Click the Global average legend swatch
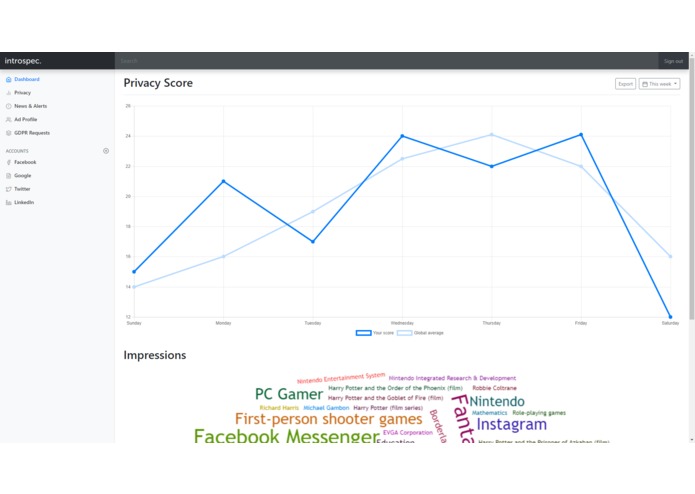695x494 pixels. (x=405, y=333)
